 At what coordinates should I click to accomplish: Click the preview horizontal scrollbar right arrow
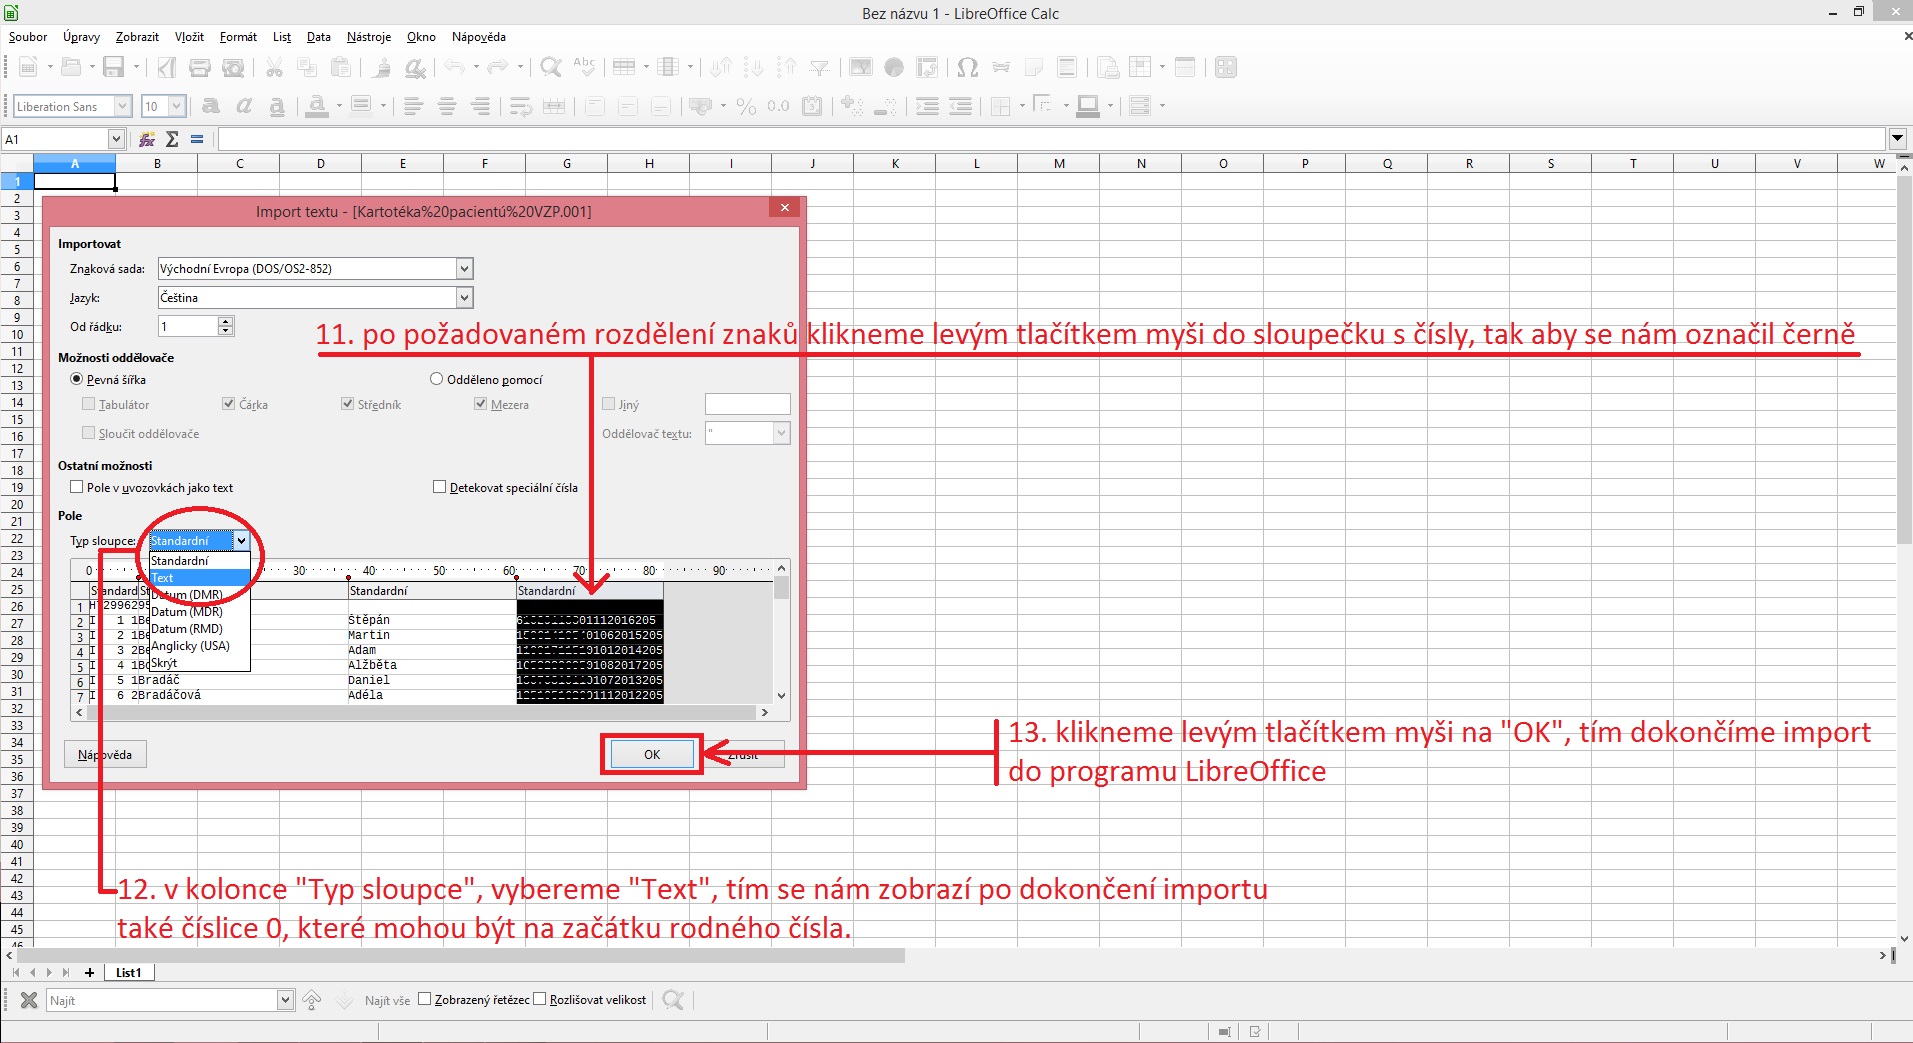[x=764, y=713]
